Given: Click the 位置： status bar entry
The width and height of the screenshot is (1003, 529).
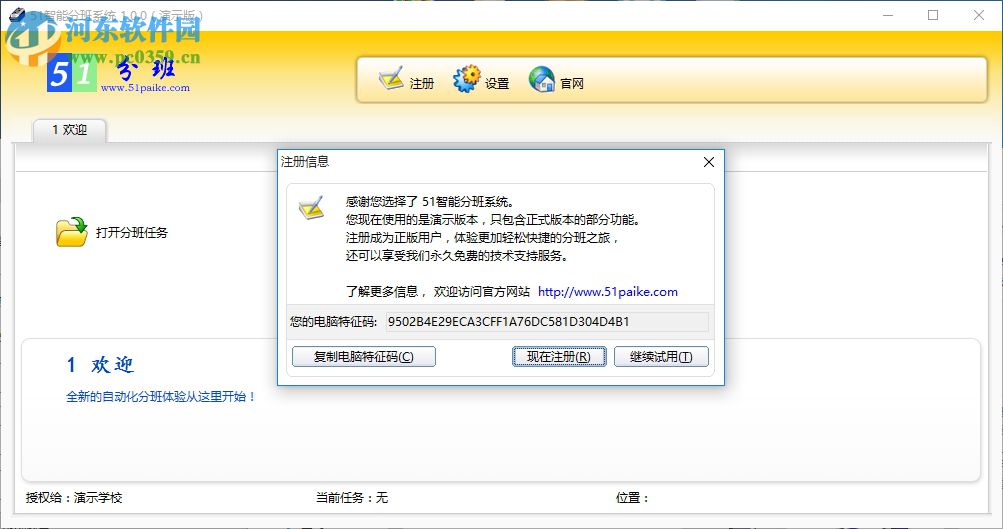Looking at the screenshot, I should click(633, 498).
